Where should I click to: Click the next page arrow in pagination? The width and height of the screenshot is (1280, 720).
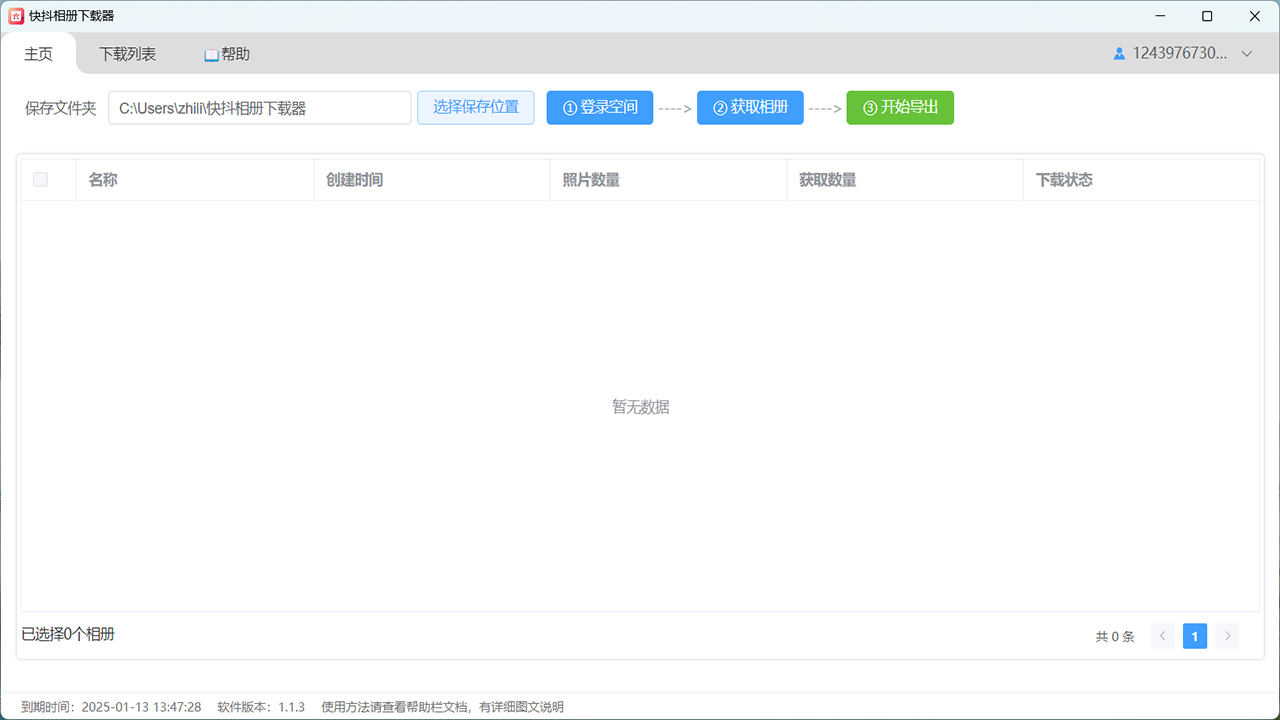pyautogui.click(x=1227, y=636)
